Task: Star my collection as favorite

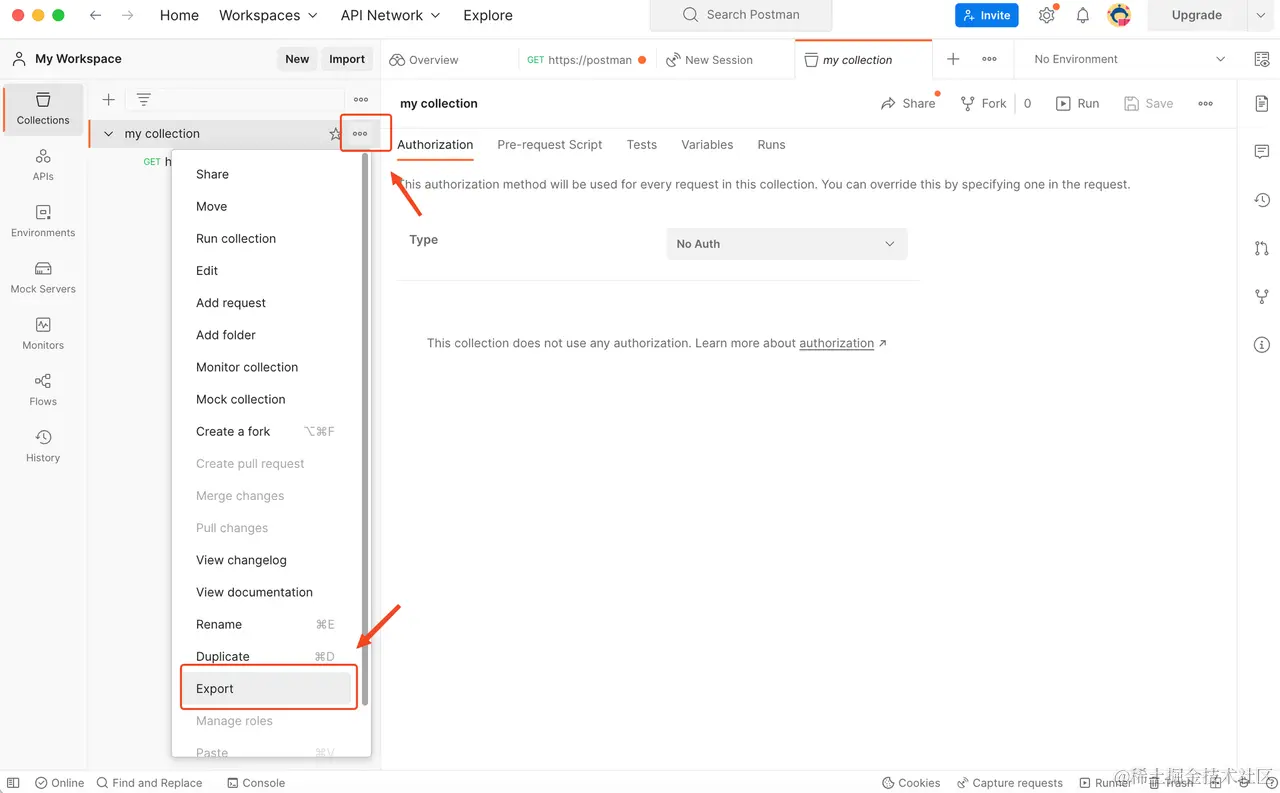Action: pyautogui.click(x=335, y=134)
